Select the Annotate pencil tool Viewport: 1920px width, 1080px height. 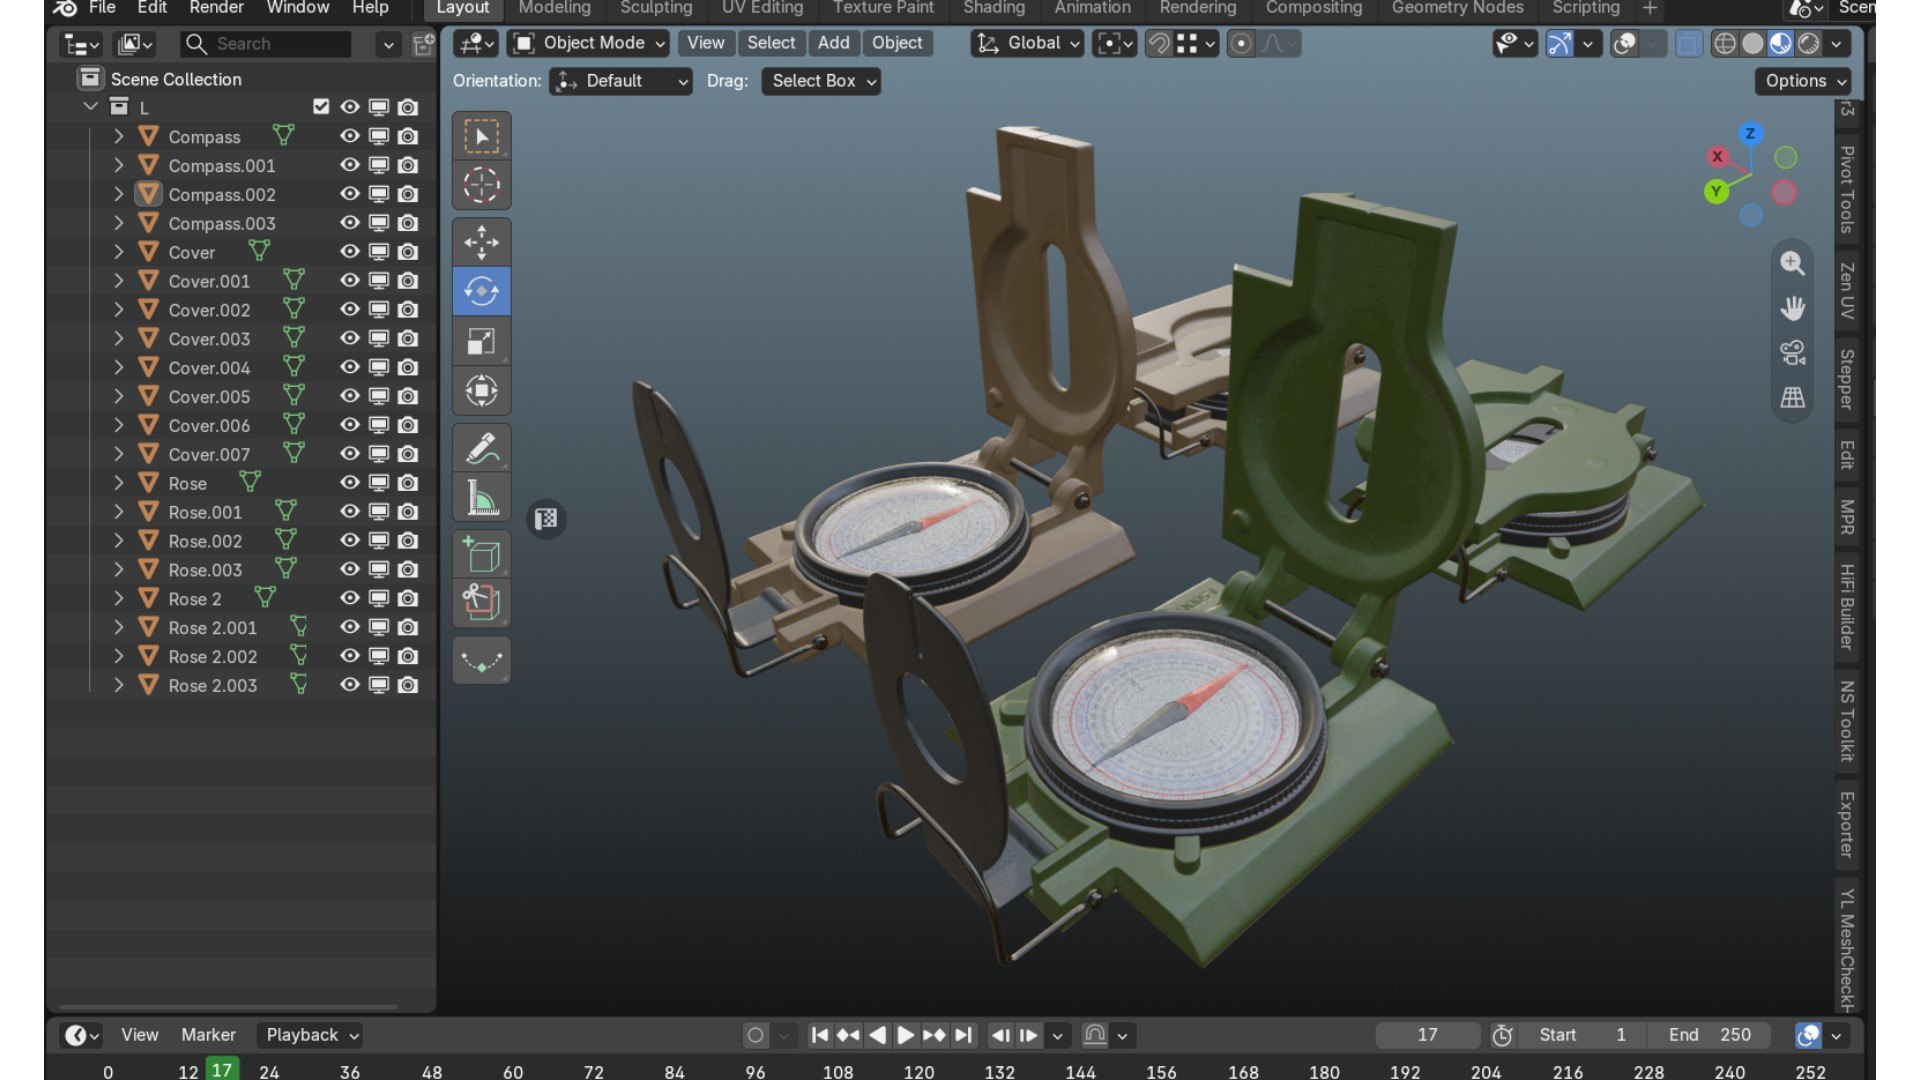[481, 448]
